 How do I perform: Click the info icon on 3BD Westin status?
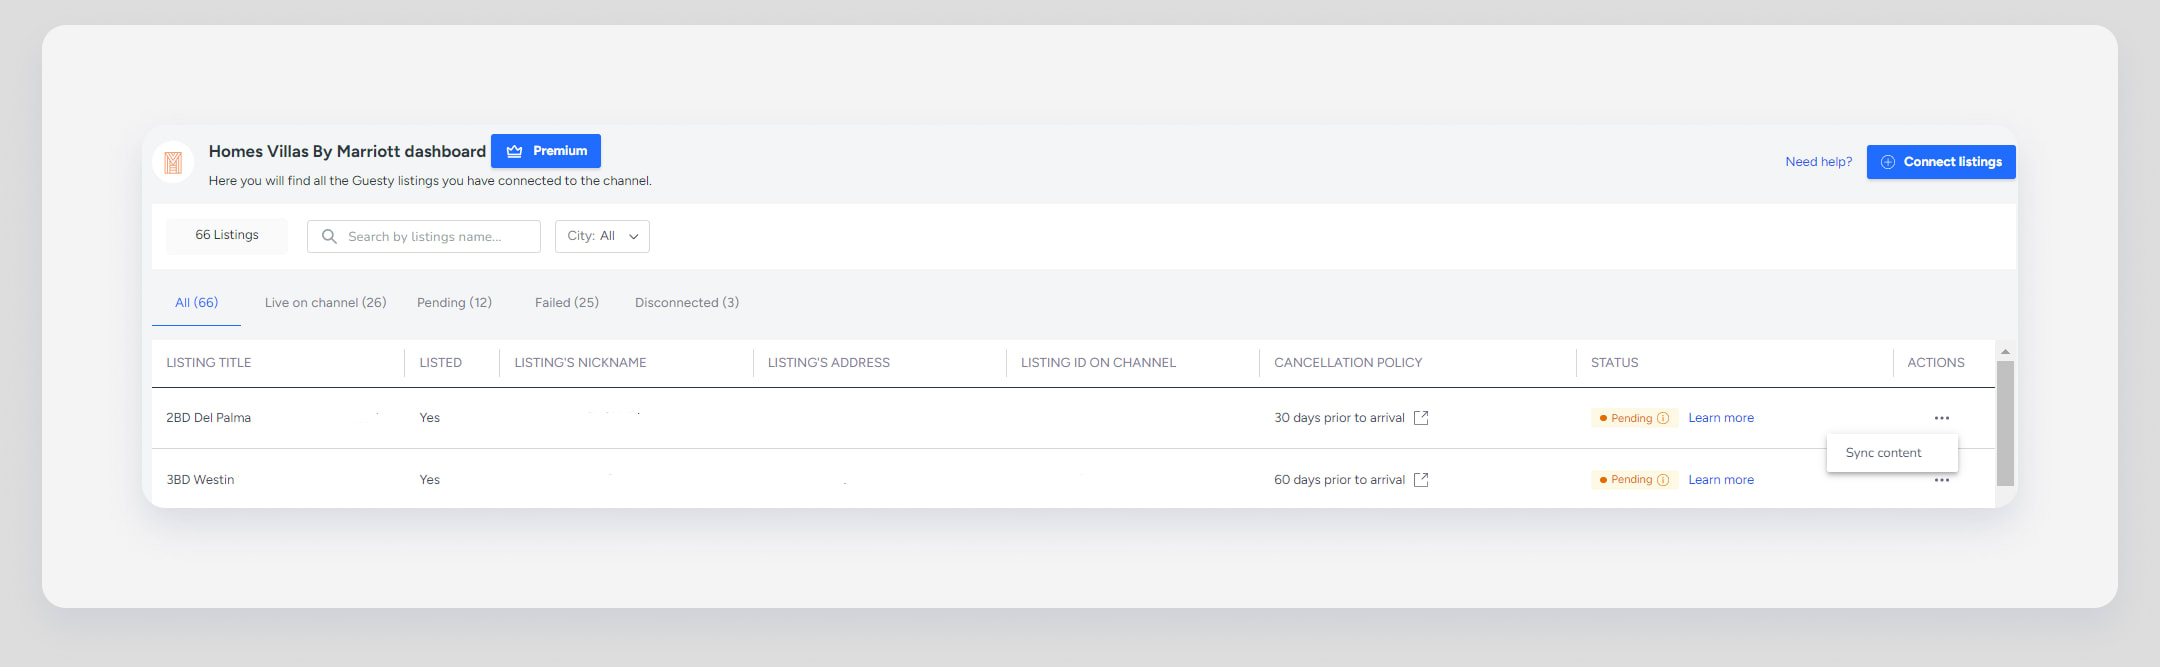coord(1663,480)
